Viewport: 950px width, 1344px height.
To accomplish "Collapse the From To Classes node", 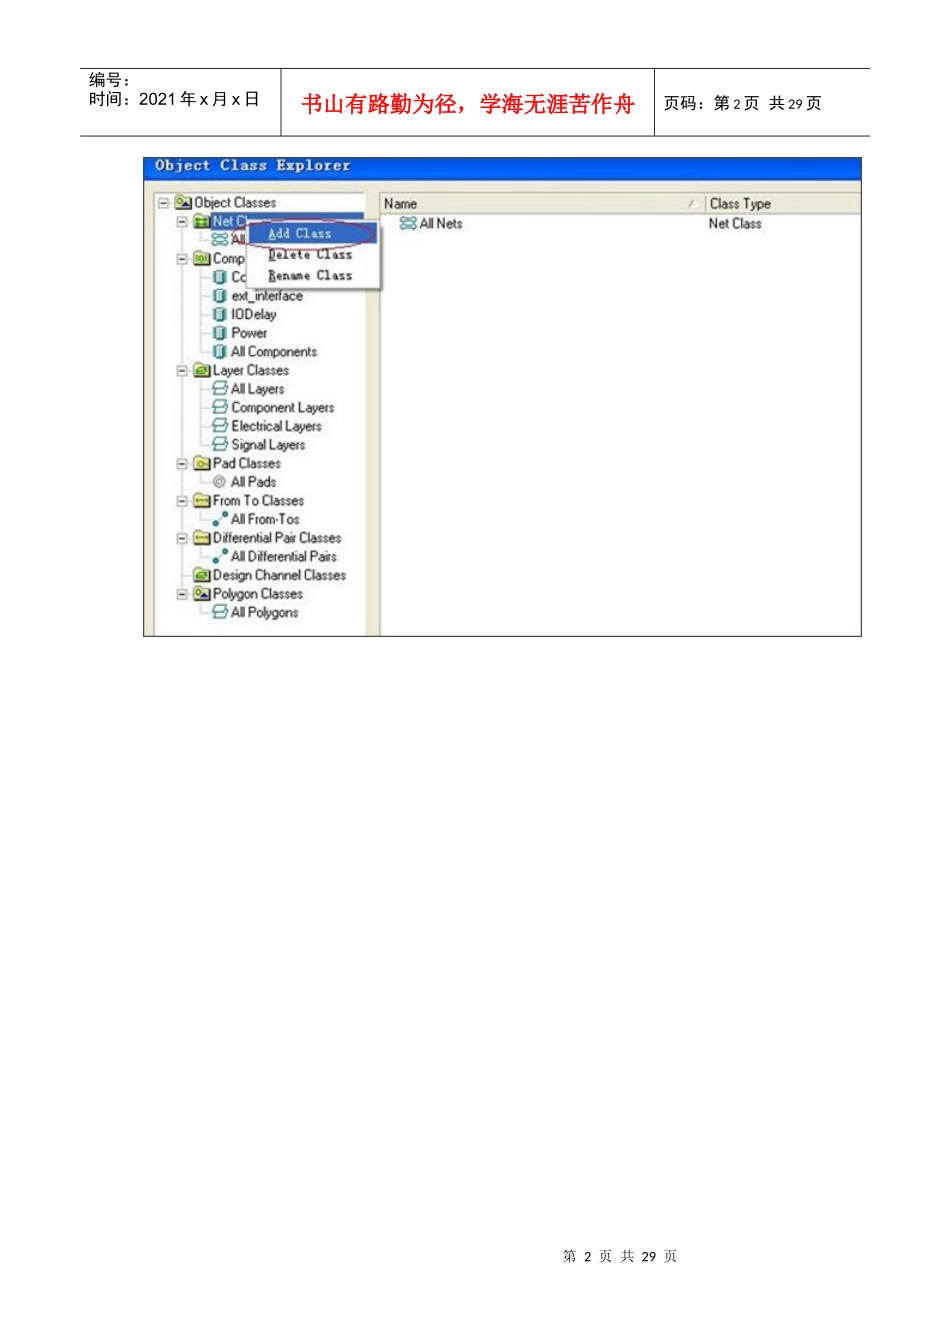I will click(182, 500).
